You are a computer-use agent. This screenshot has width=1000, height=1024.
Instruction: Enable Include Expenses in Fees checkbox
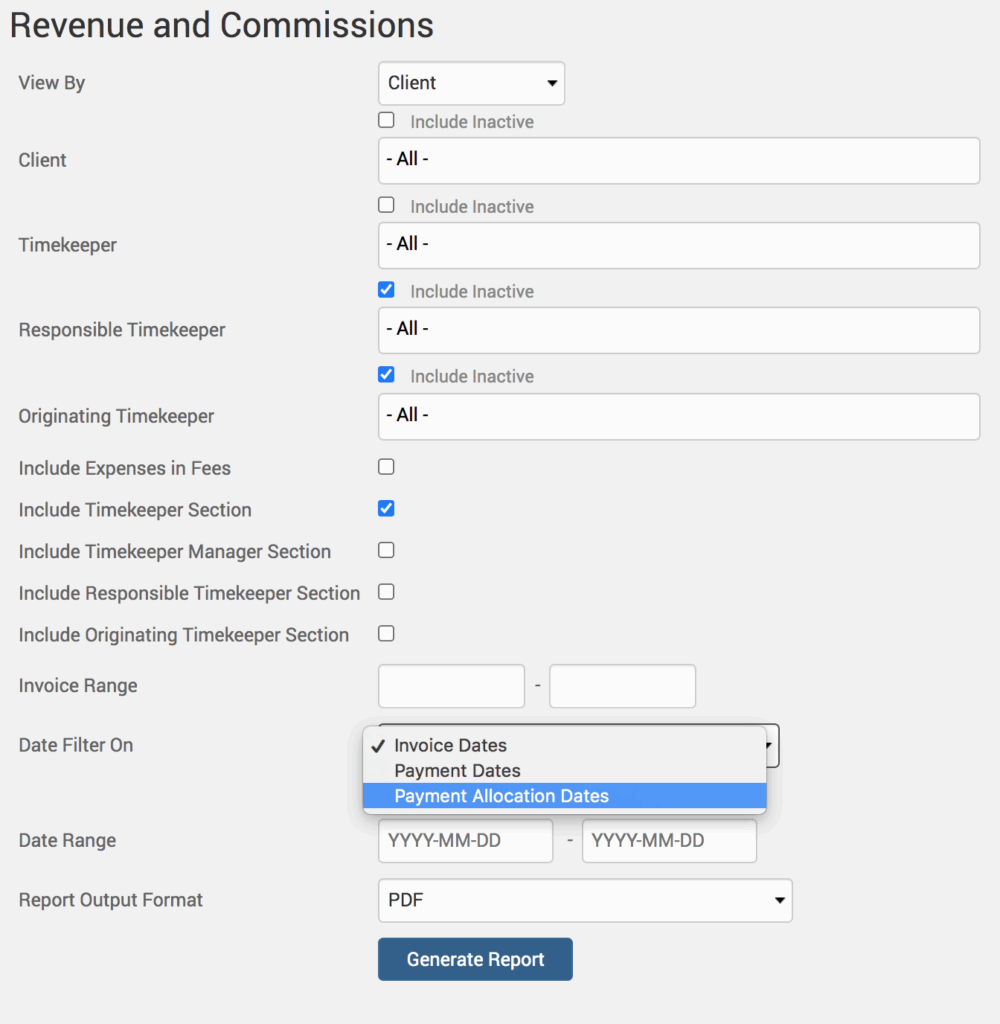point(386,467)
